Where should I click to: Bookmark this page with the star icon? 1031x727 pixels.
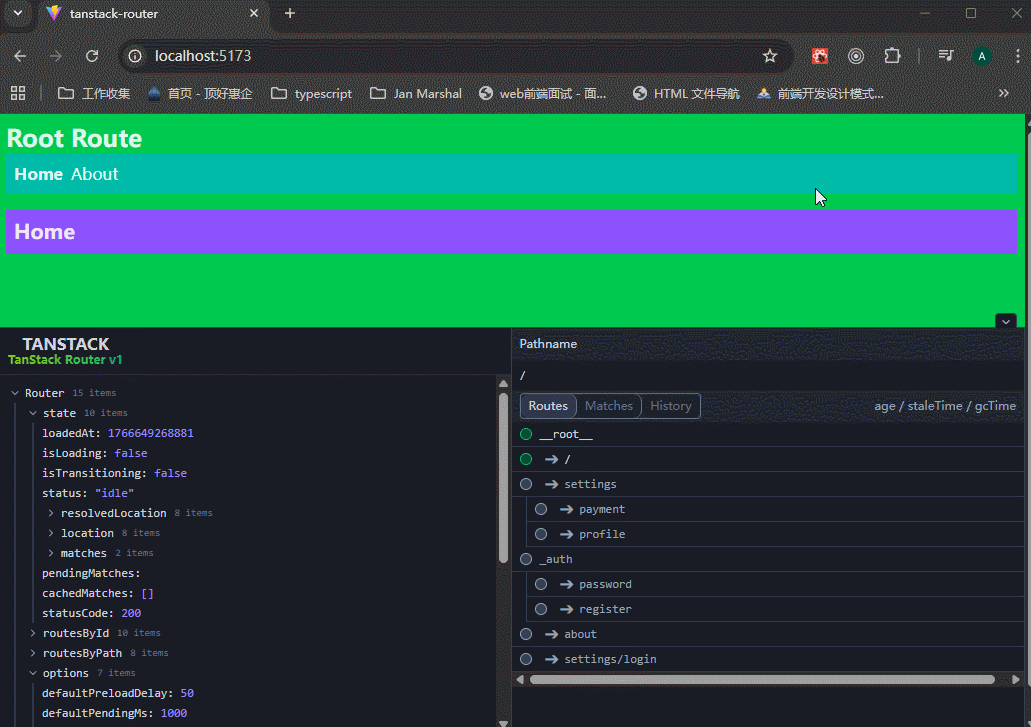[769, 56]
